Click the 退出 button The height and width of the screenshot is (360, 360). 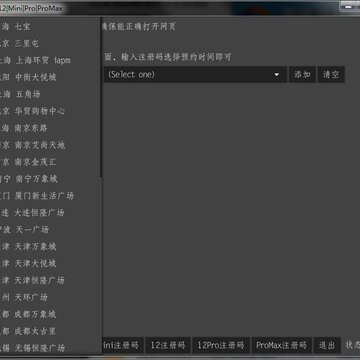pyautogui.click(x=327, y=345)
